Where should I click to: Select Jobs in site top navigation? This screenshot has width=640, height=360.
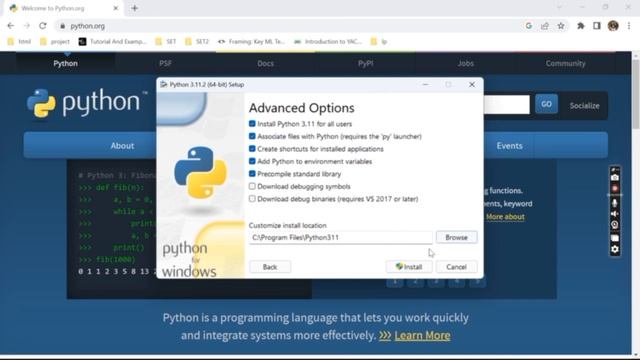pos(465,63)
